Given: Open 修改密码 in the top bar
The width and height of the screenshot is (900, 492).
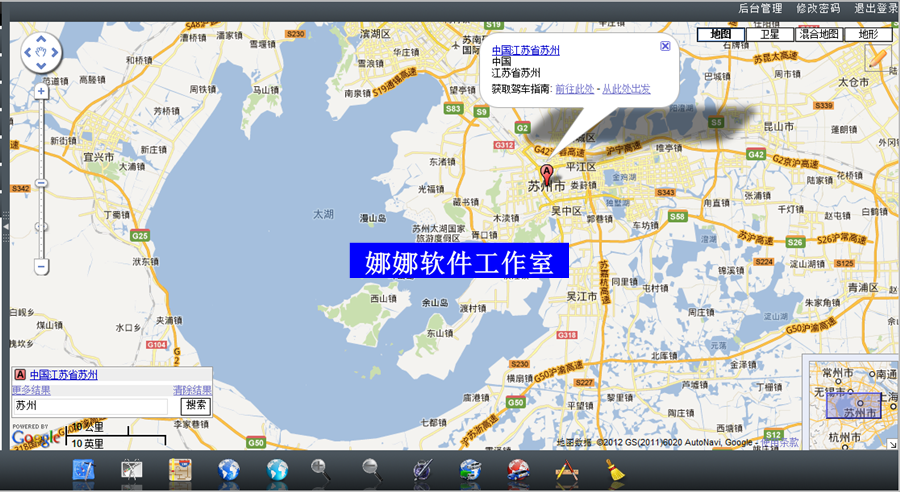Looking at the screenshot, I should pyautogui.click(x=818, y=8).
